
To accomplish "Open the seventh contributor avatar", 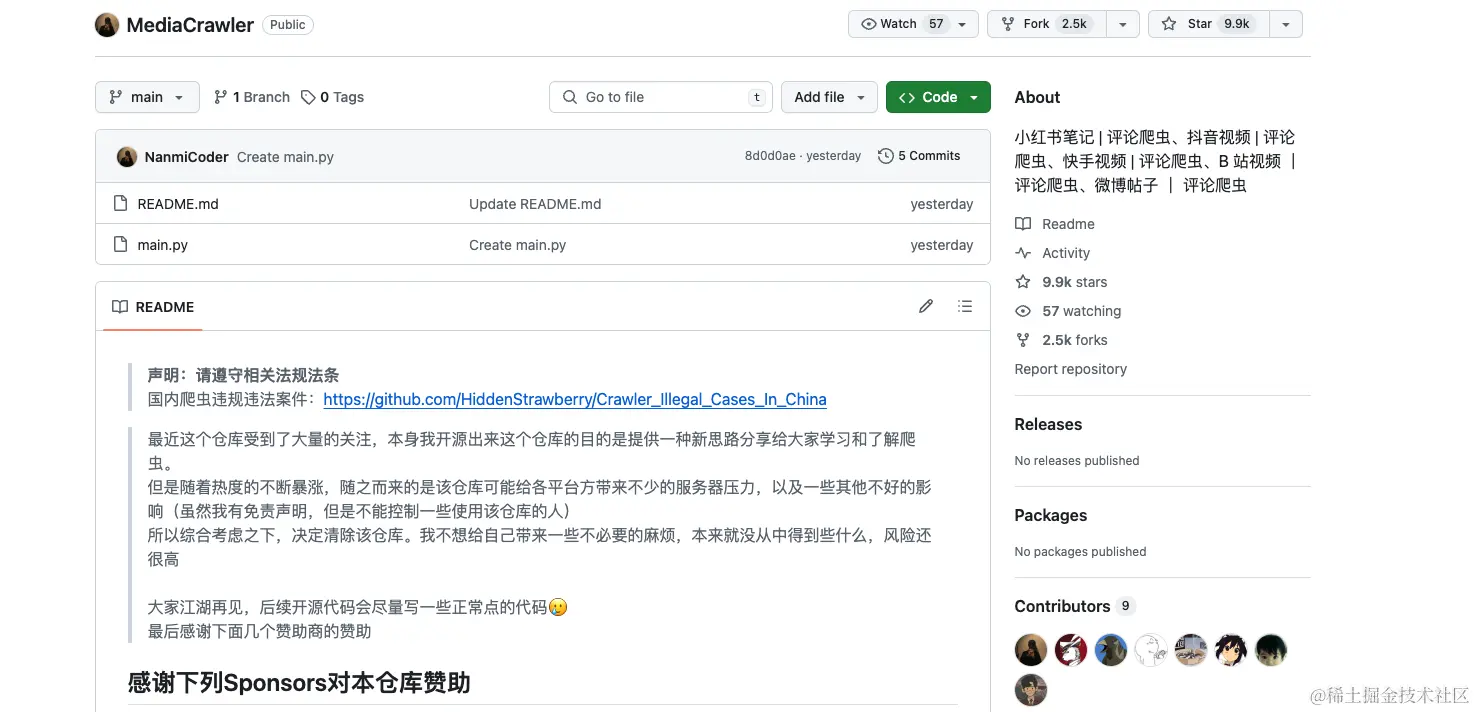I will (1271, 650).
